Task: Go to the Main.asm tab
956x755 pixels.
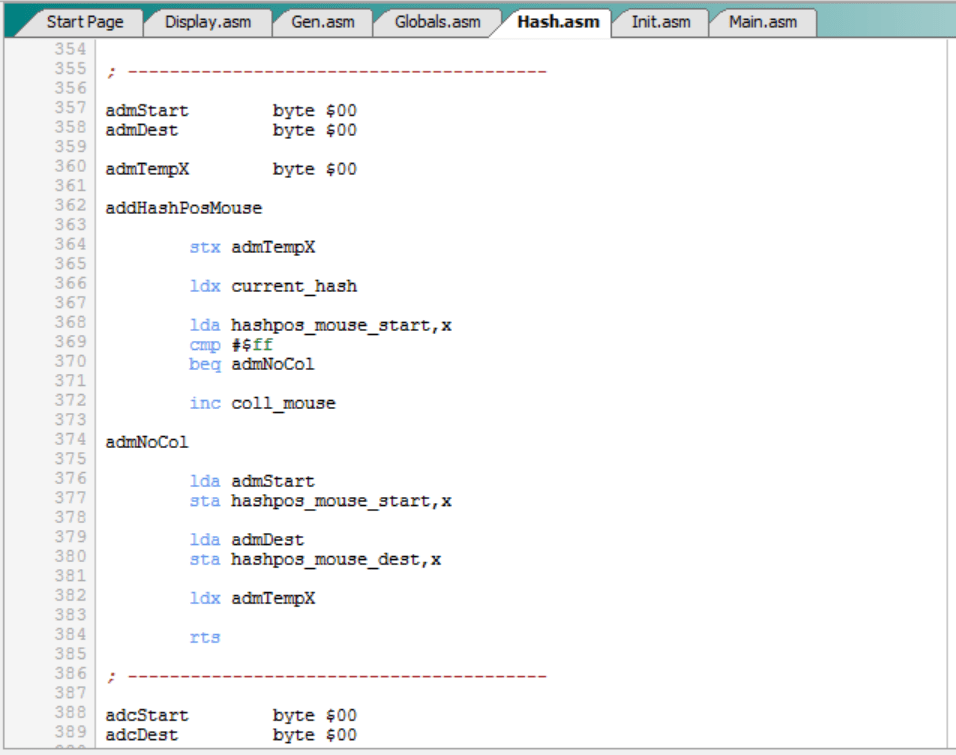Action: (x=762, y=22)
